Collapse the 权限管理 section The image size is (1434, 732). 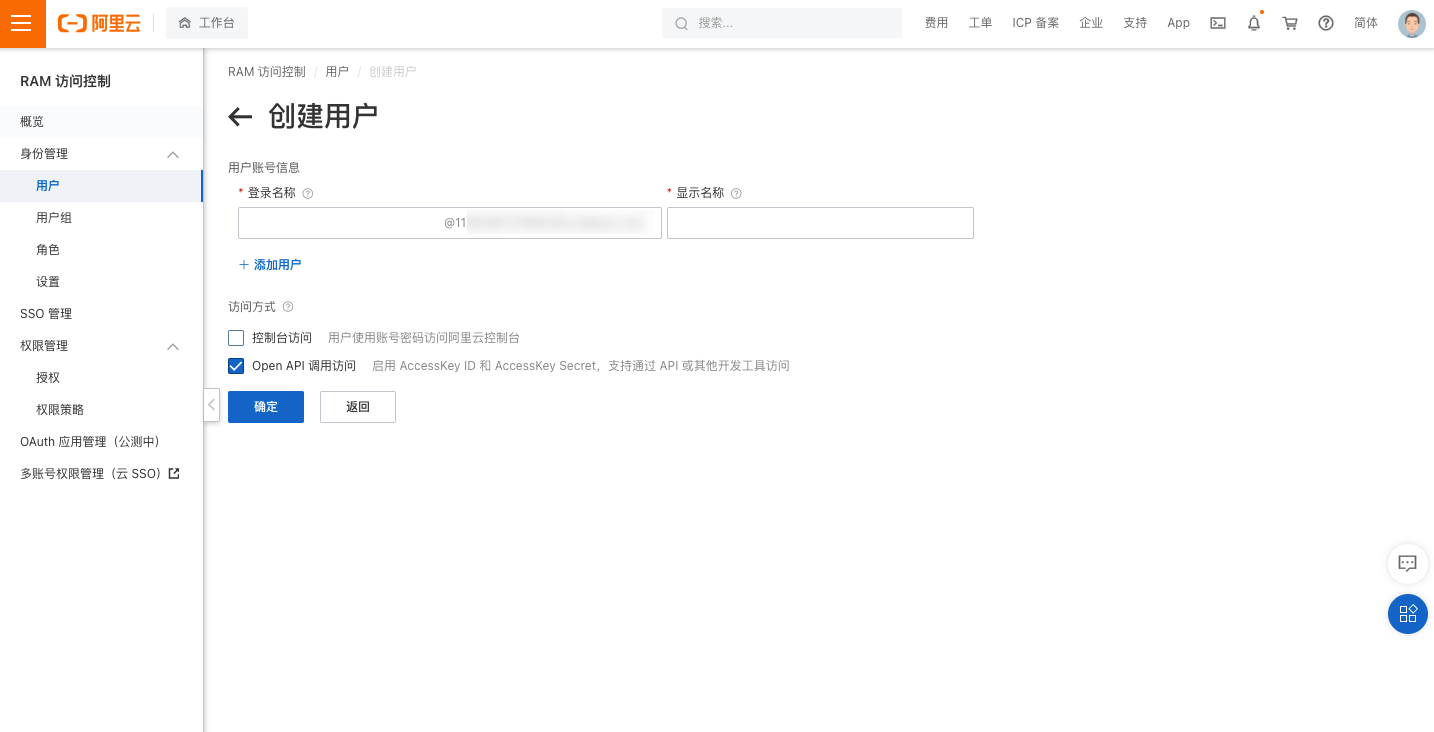172,345
